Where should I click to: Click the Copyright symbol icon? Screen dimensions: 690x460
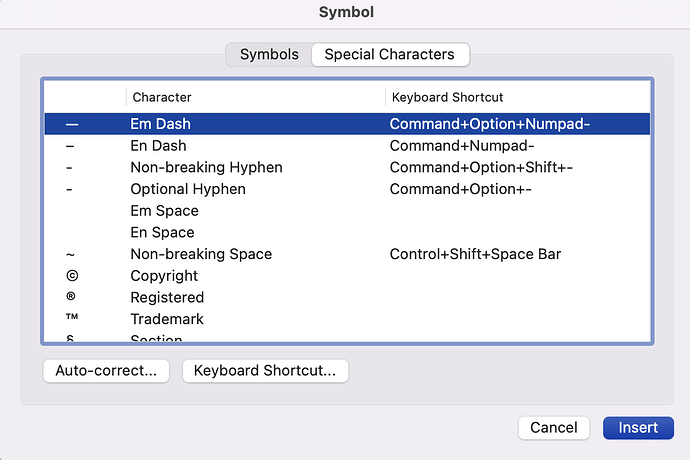71,276
